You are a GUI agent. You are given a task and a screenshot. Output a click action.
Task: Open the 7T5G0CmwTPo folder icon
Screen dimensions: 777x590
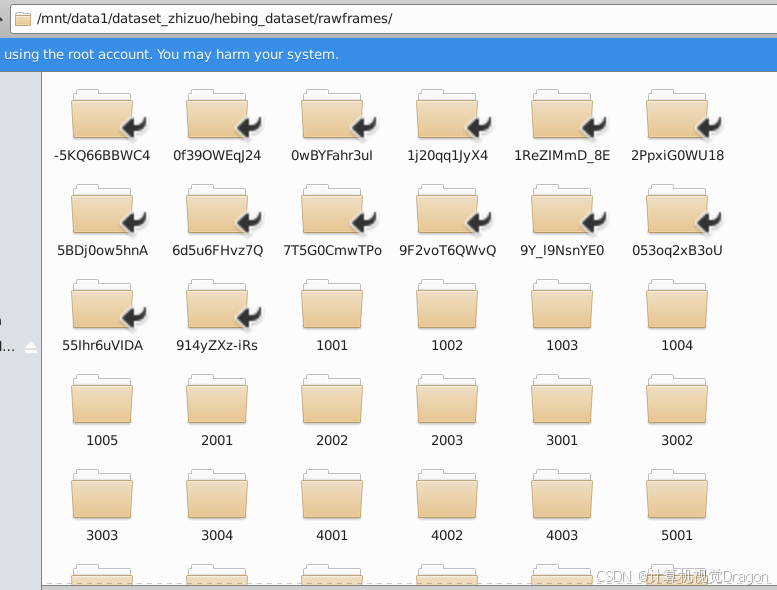coord(332,209)
